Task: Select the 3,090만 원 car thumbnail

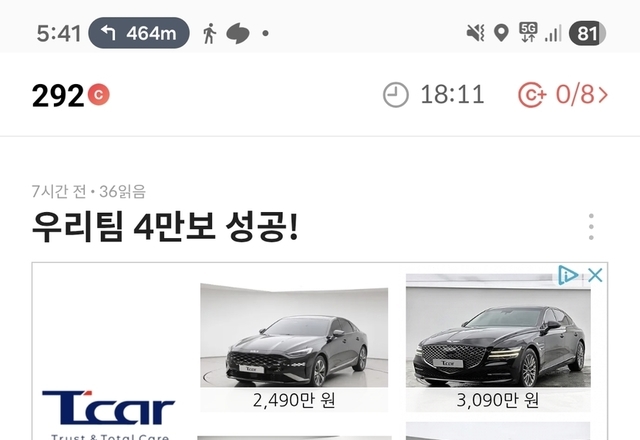Action: point(498,330)
